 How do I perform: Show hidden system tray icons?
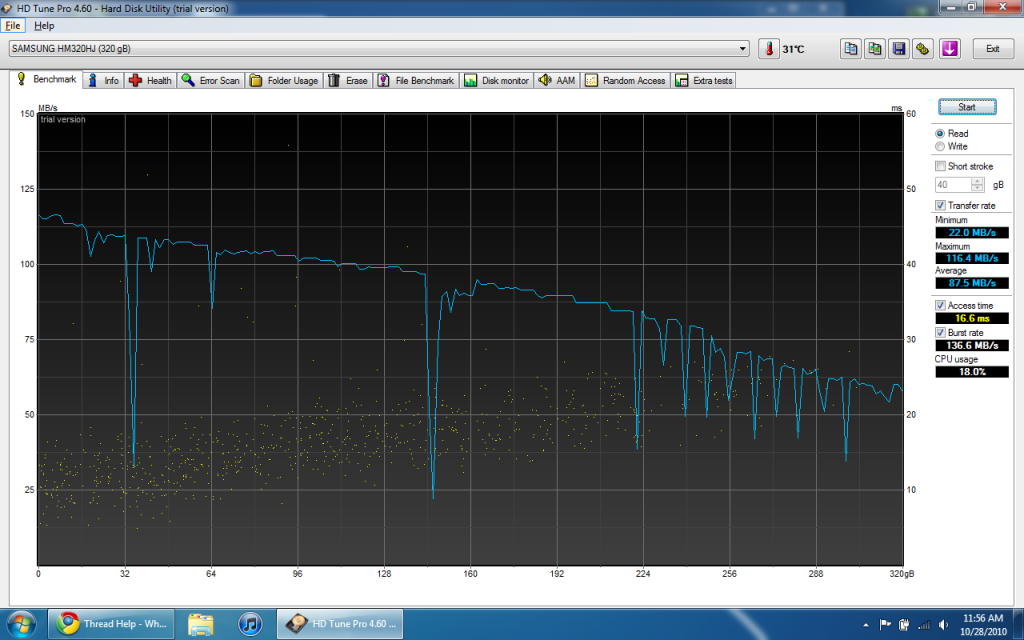pos(866,625)
